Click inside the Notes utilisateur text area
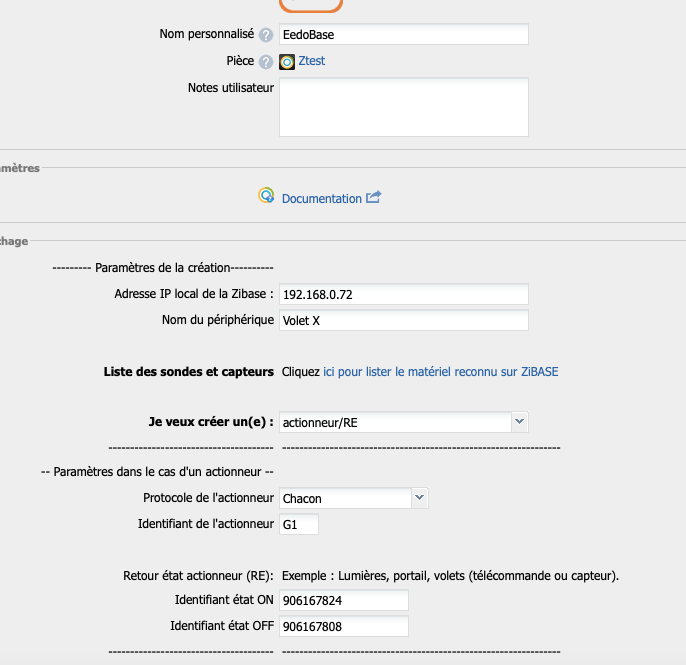The width and height of the screenshot is (686, 665). click(403, 107)
